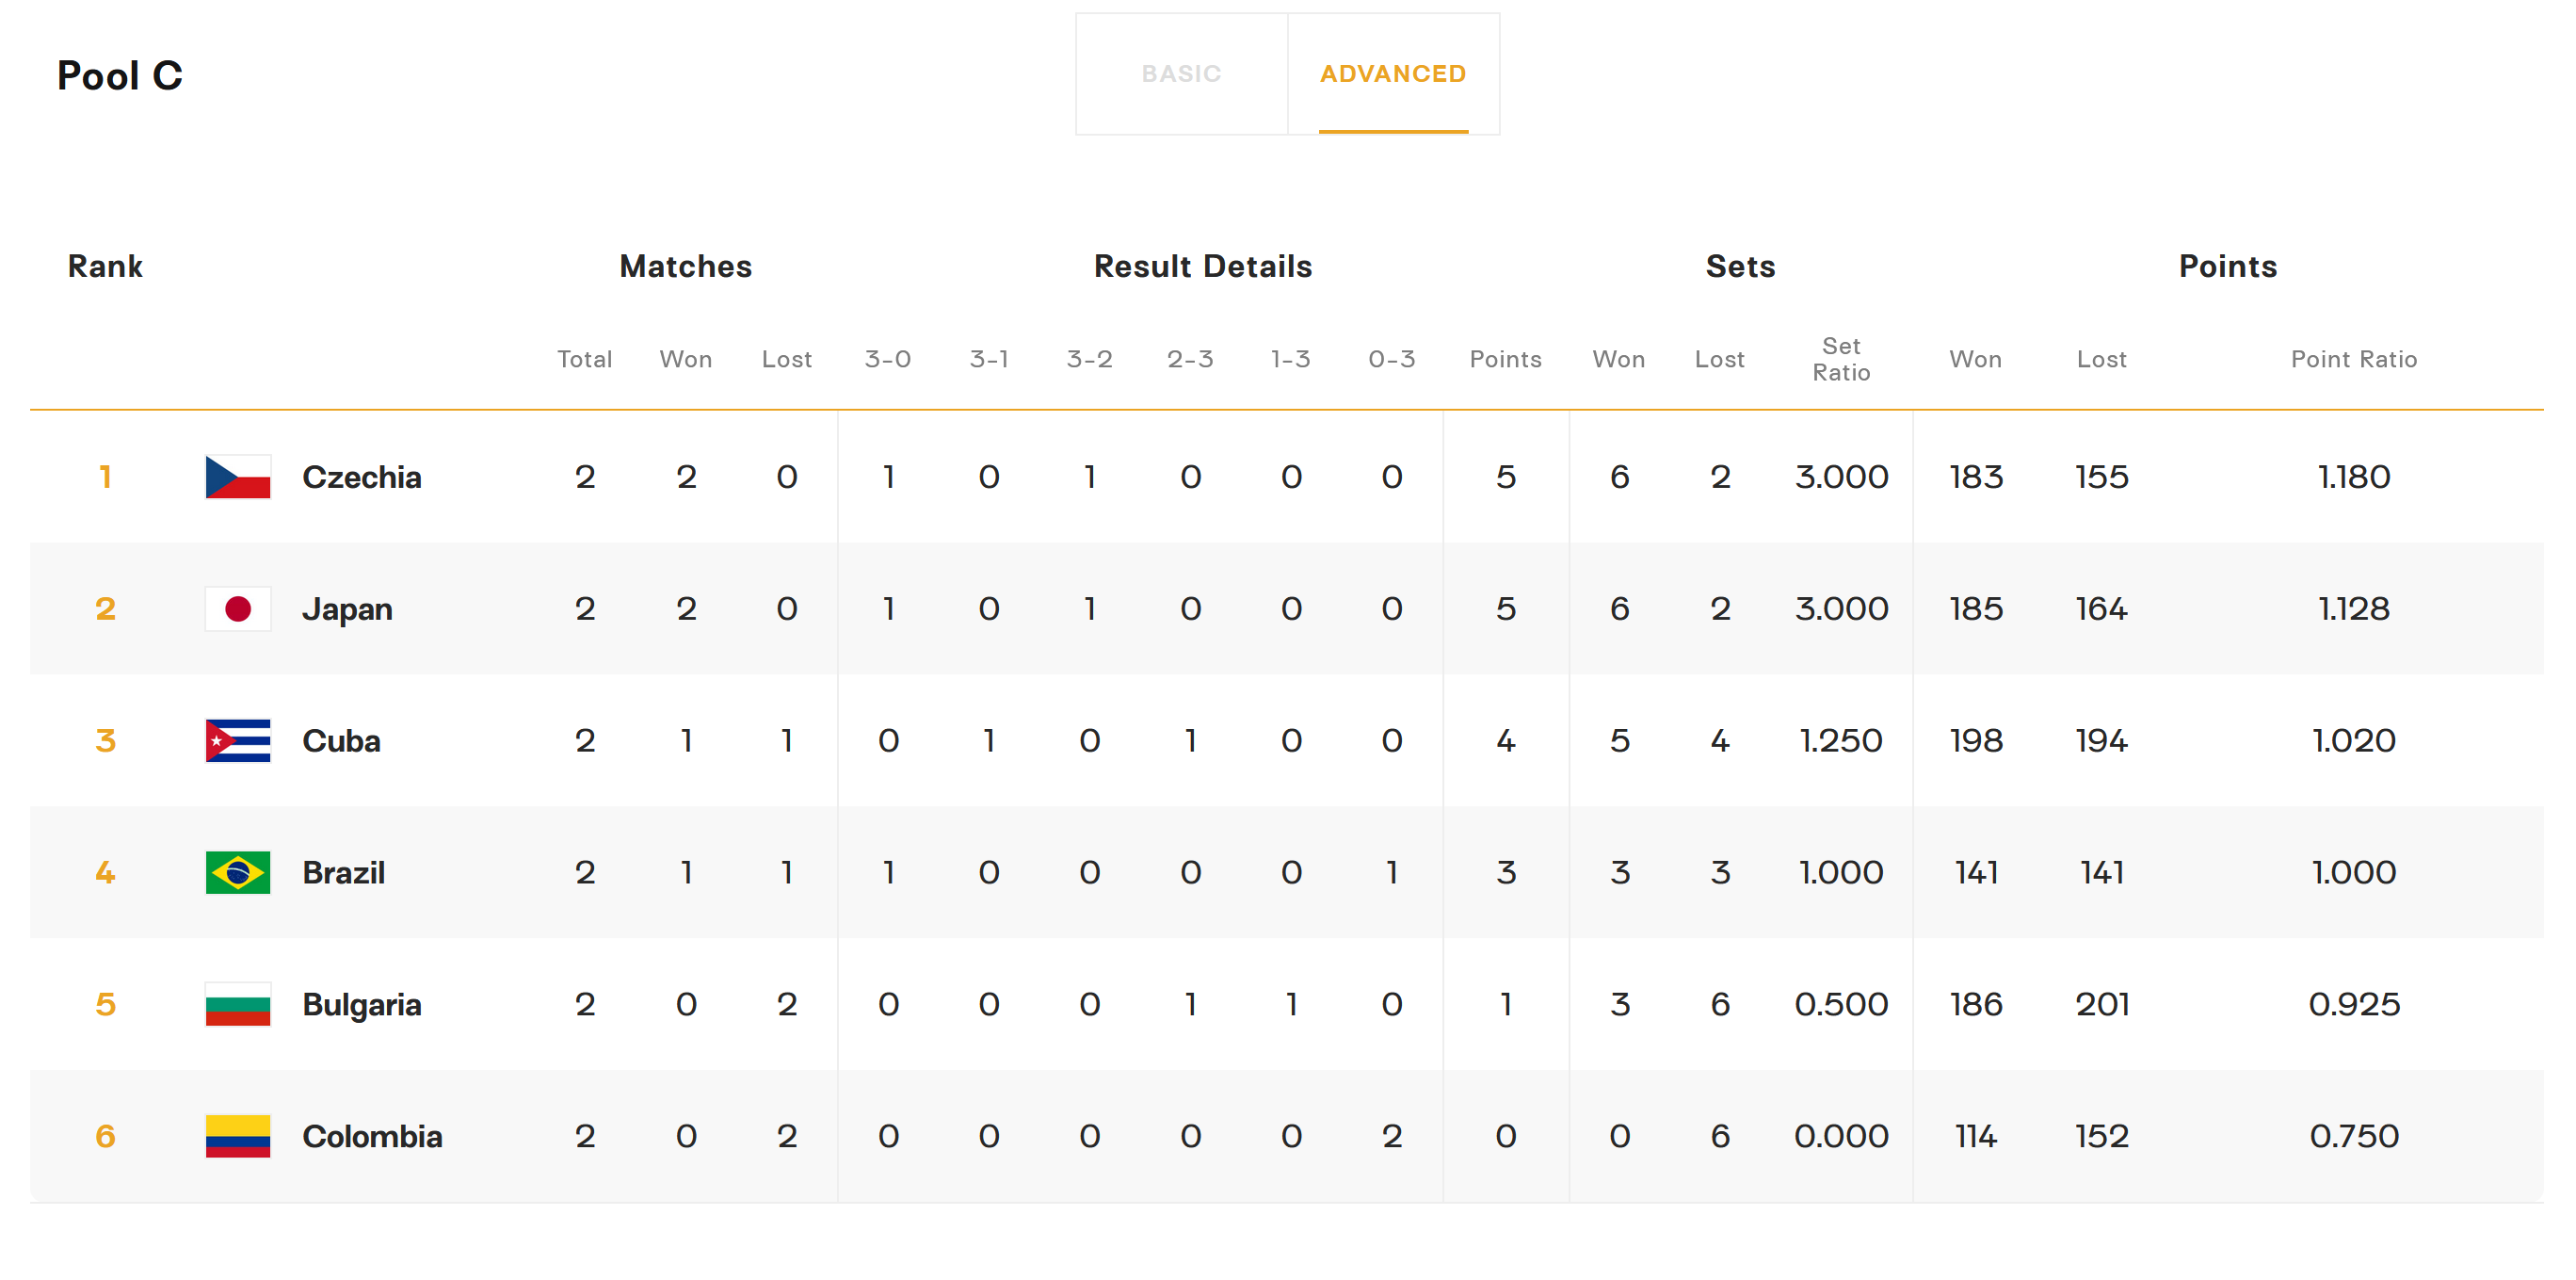Click the Set Ratio column header
2576x1280 pixels.
[1840, 359]
